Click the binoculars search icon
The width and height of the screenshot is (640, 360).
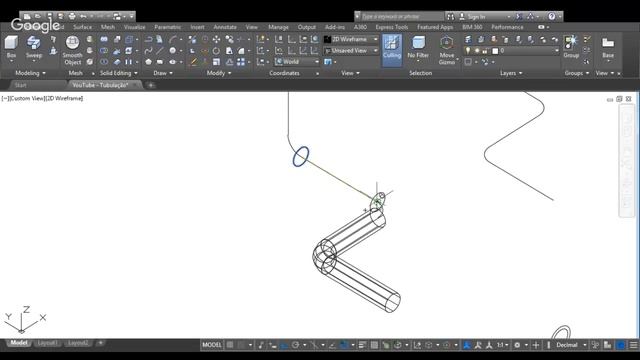coord(451,16)
